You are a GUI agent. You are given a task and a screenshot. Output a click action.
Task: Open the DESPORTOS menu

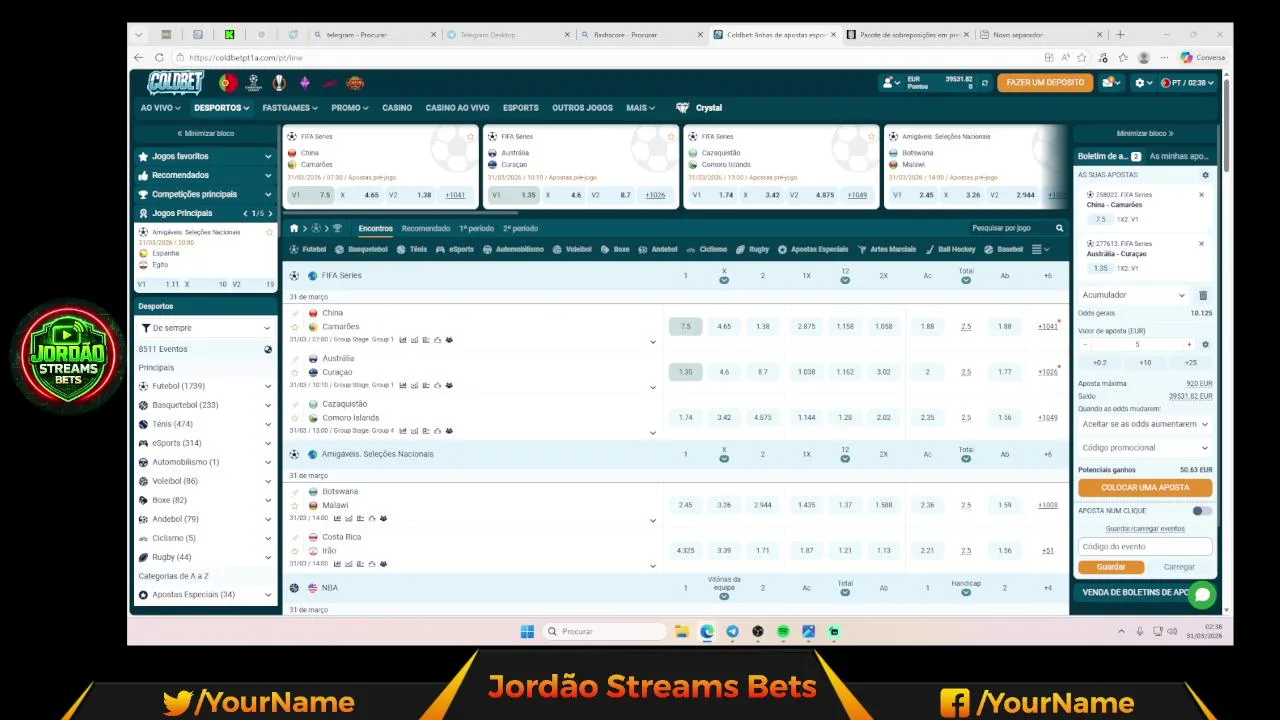(x=222, y=108)
